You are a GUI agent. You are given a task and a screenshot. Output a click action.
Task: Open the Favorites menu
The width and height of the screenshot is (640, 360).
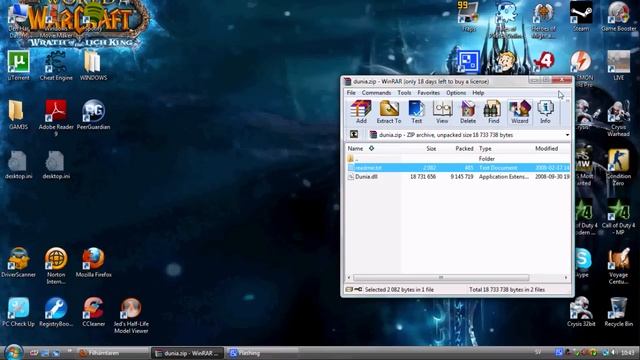tap(428, 93)
